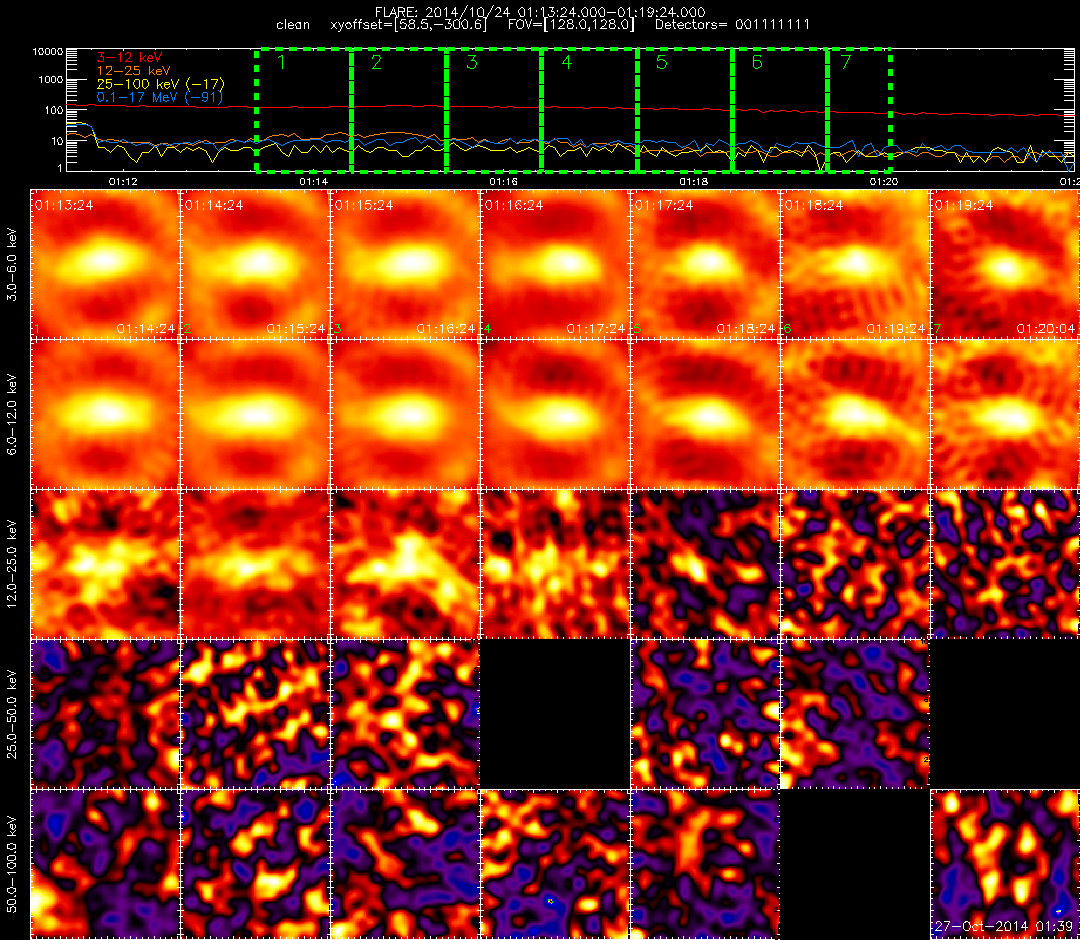Select the 12.0-25.0 keV image in interval 3 column
The image size is (1080, 940).
[x=405, y=564]
